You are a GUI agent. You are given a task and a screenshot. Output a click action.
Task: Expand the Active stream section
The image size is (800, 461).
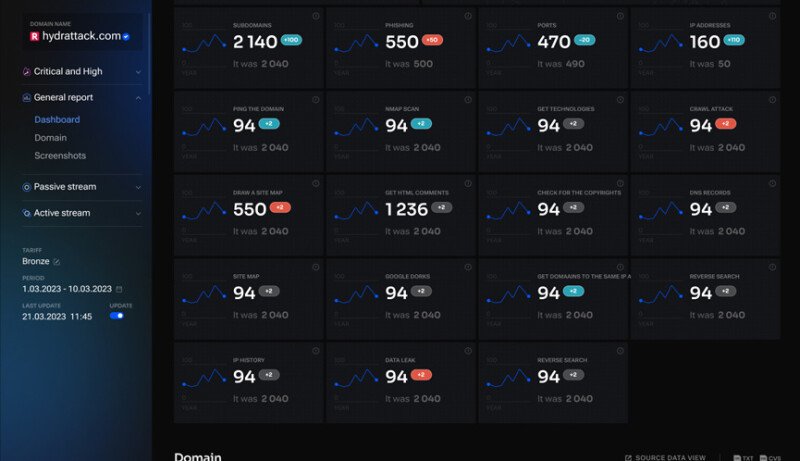tap(138, 213)
